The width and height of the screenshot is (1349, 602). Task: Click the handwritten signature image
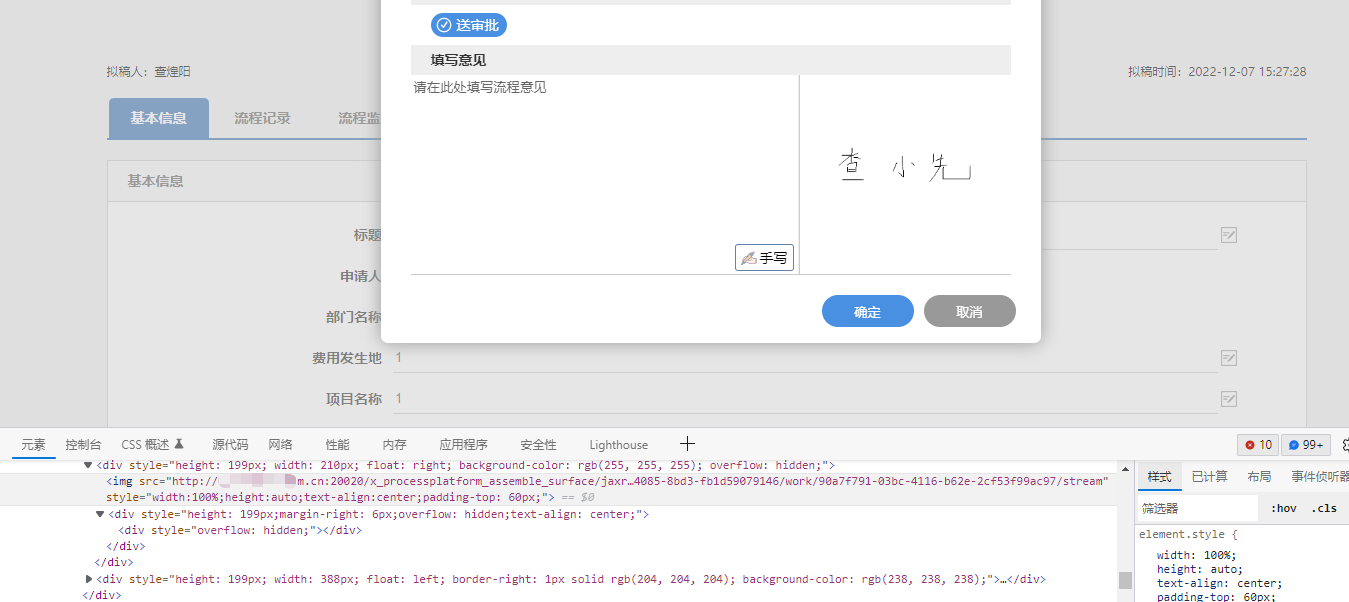click(905, 166)
